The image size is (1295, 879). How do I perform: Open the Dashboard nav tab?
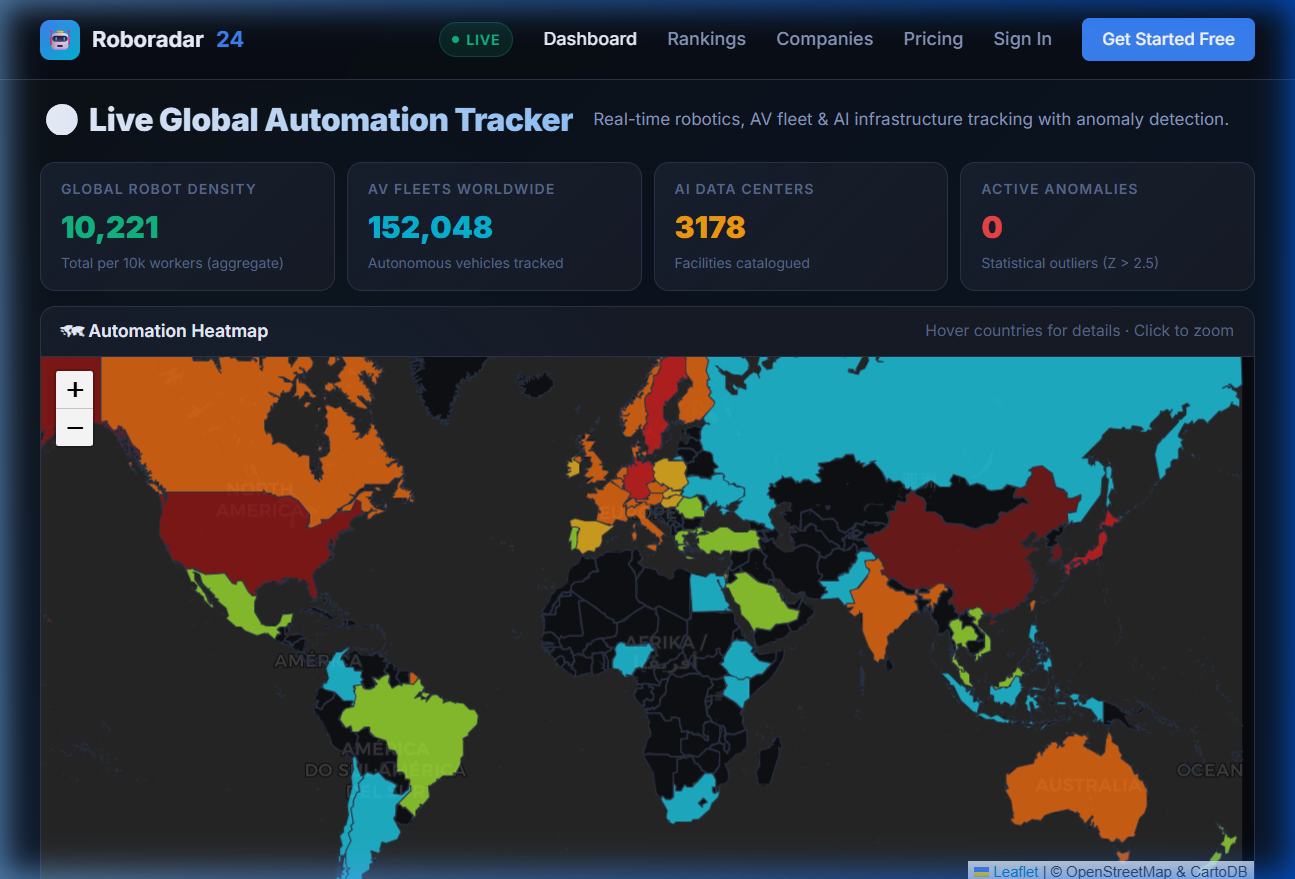click(590, 39)
